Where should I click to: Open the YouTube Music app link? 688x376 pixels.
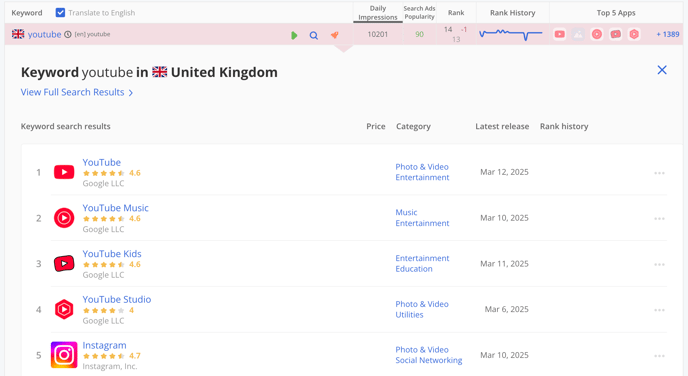click(115, 208)
